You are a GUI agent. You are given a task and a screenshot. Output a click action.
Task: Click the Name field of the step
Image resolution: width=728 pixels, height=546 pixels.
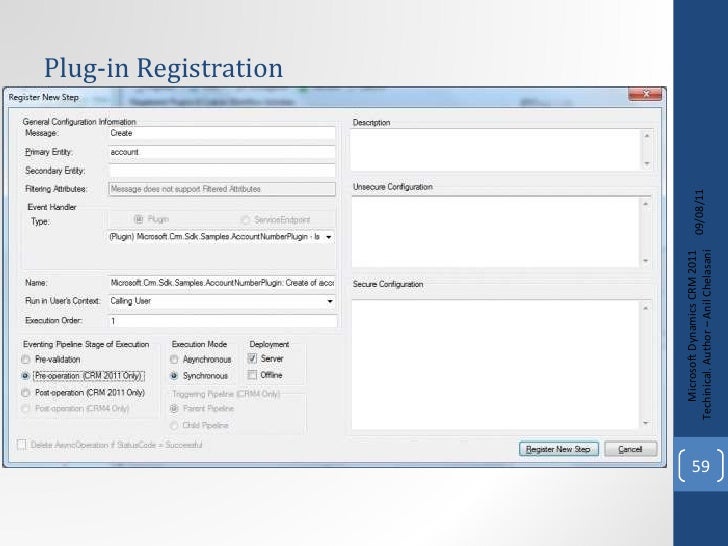click(221, 283)
